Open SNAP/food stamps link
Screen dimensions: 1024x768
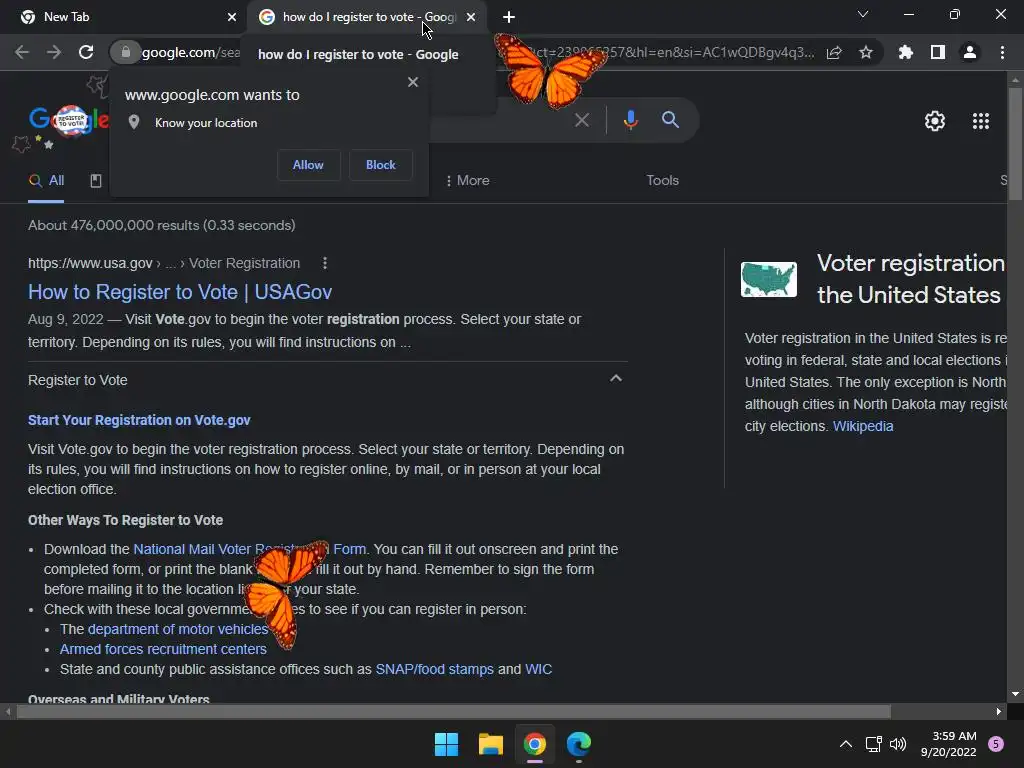point(434,669)
